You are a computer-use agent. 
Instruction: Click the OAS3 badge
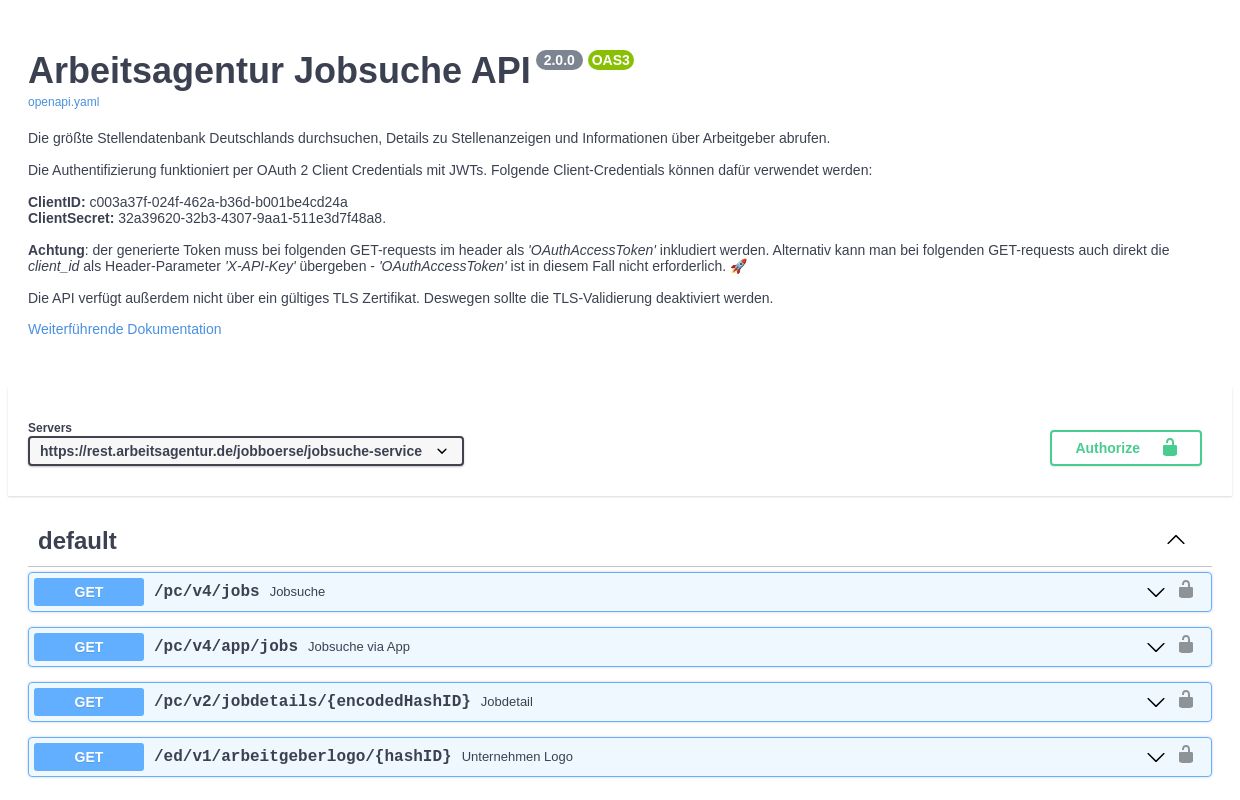(x=611, y=60)
